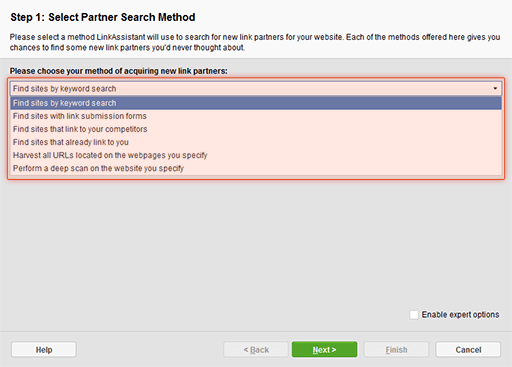Select 'Find sites by keyword search' highlighted option

[256, 103]
